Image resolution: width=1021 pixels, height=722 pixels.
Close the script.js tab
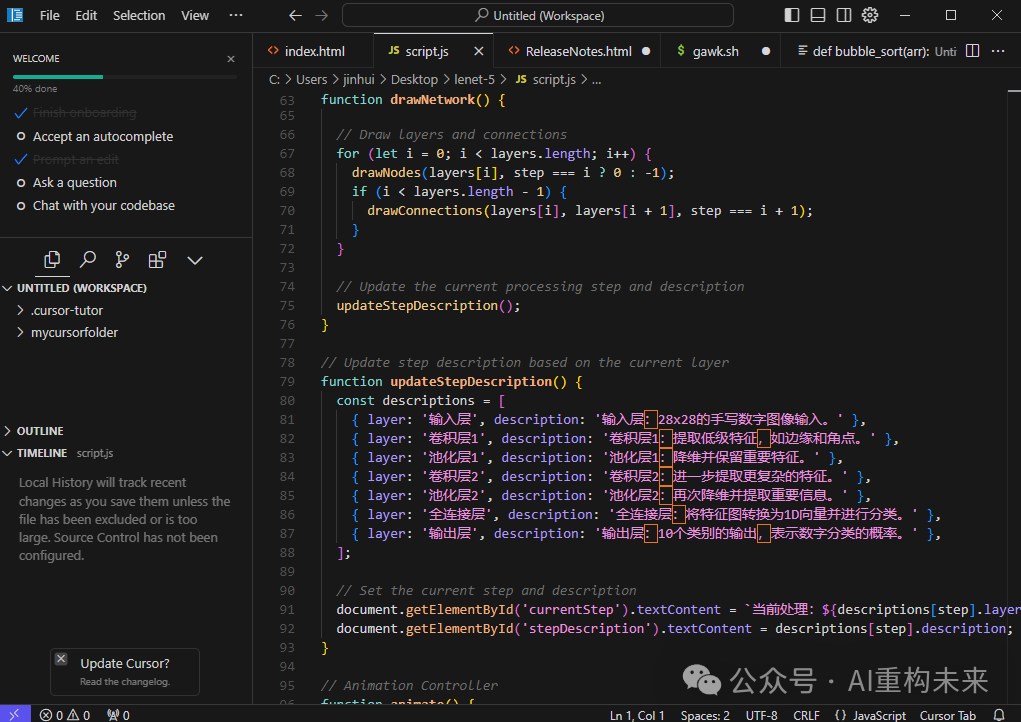pyautogui.click(x=479, y=51)
